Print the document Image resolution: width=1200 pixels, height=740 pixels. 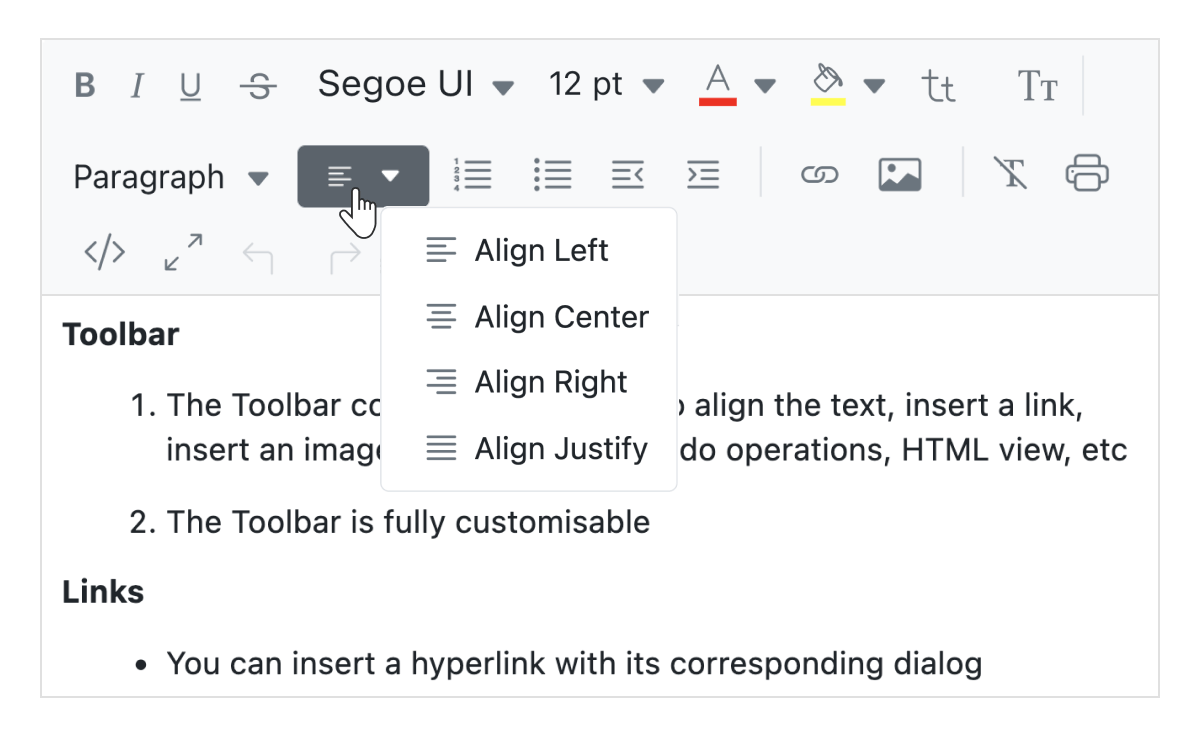tap(1087, 174)
